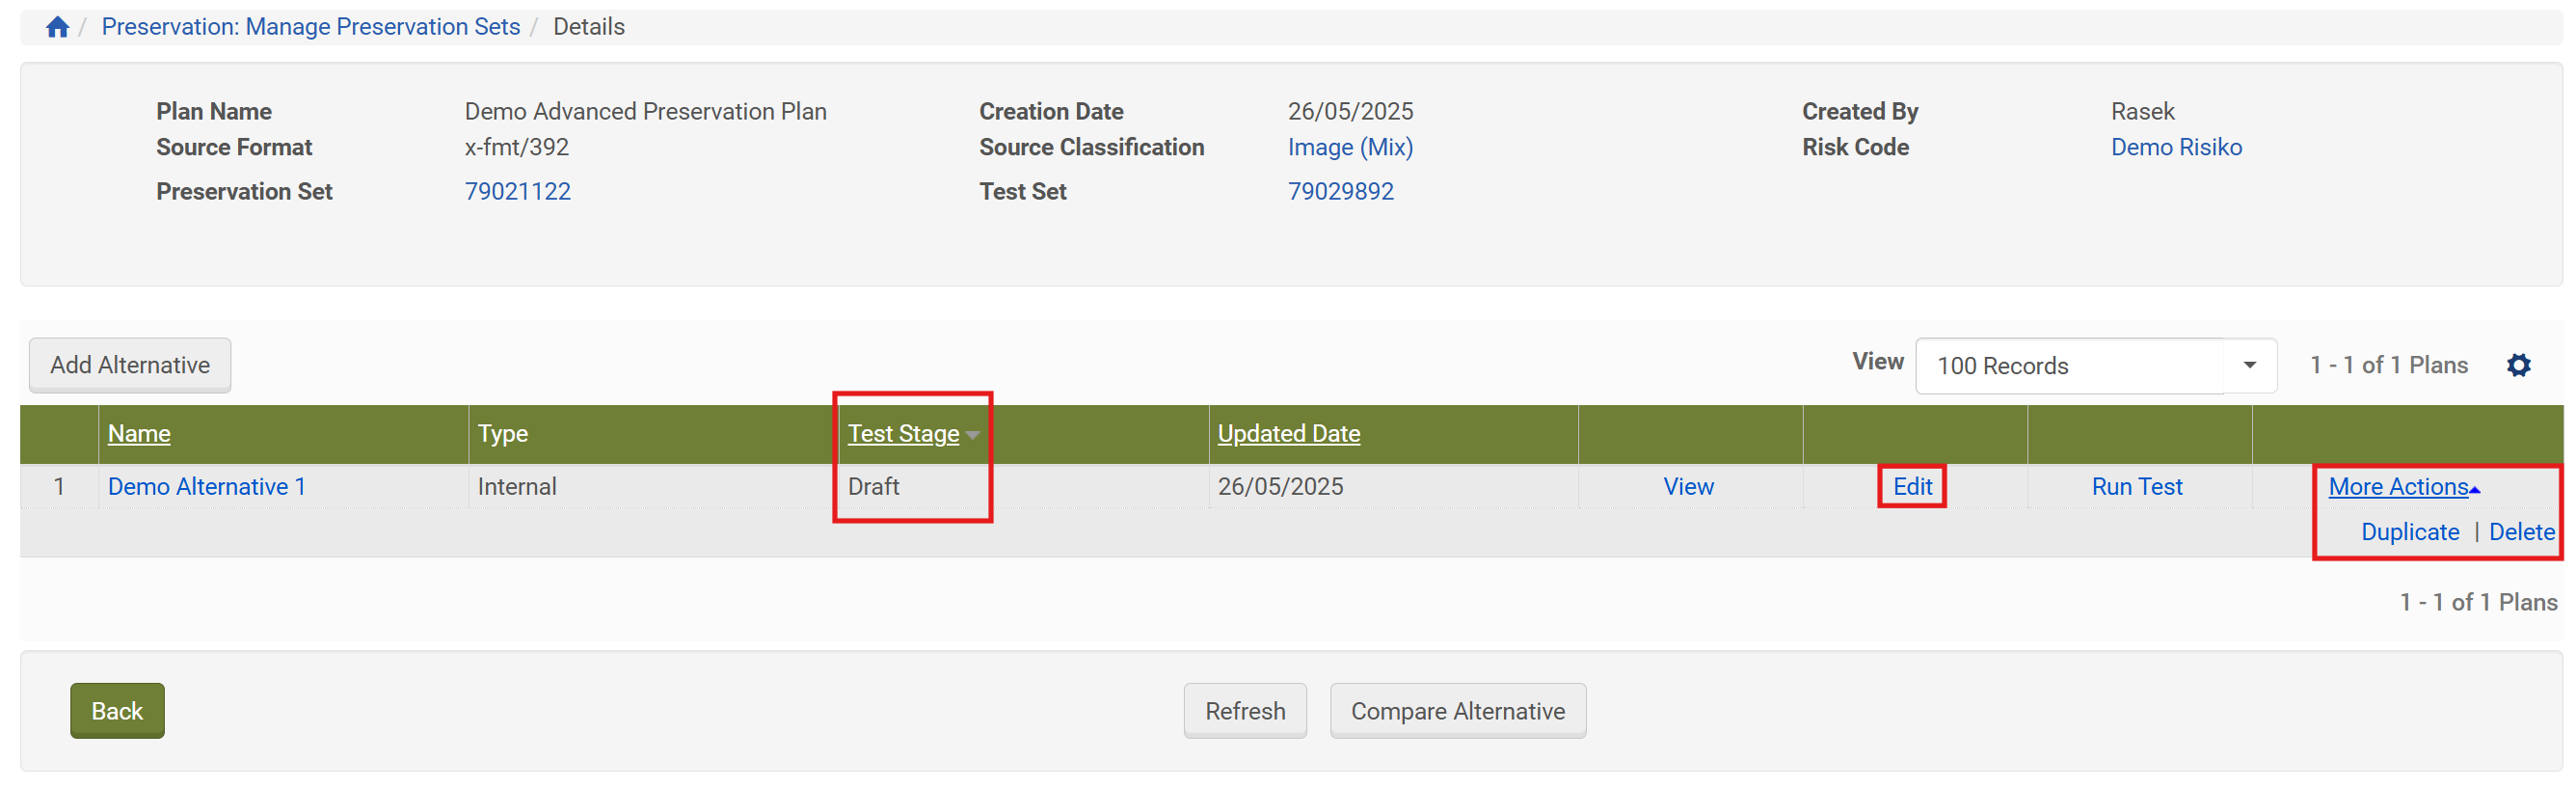Open the View records dropdown
Viewport: 2576px width, 788px height.
click(2095, 366)
